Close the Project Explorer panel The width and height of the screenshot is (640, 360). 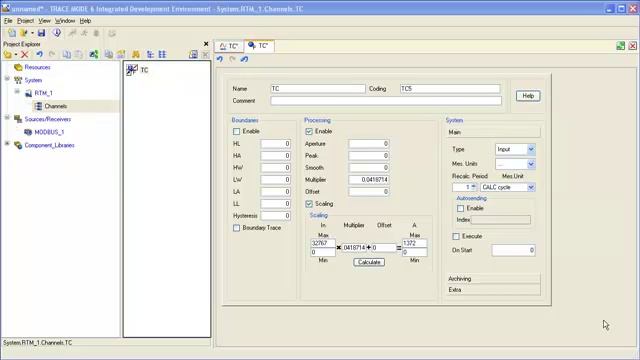tap(206, 44)
